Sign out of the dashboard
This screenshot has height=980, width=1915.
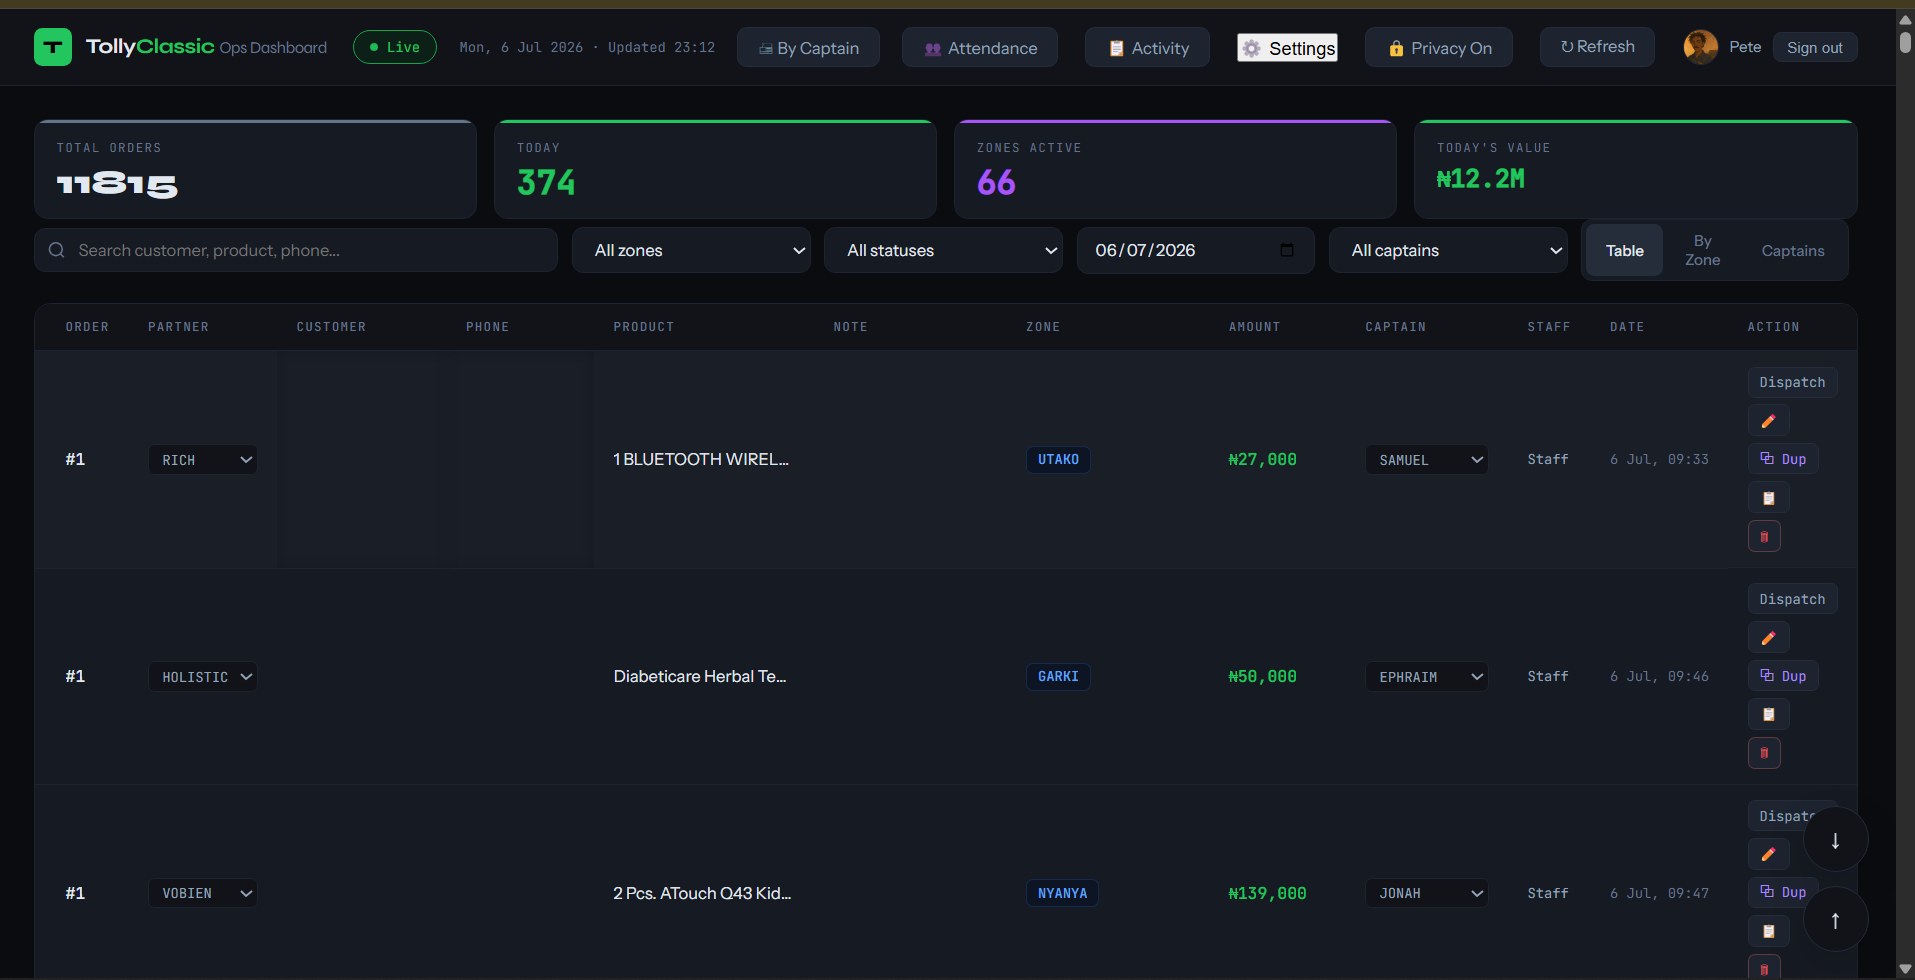pos(1815,47)
